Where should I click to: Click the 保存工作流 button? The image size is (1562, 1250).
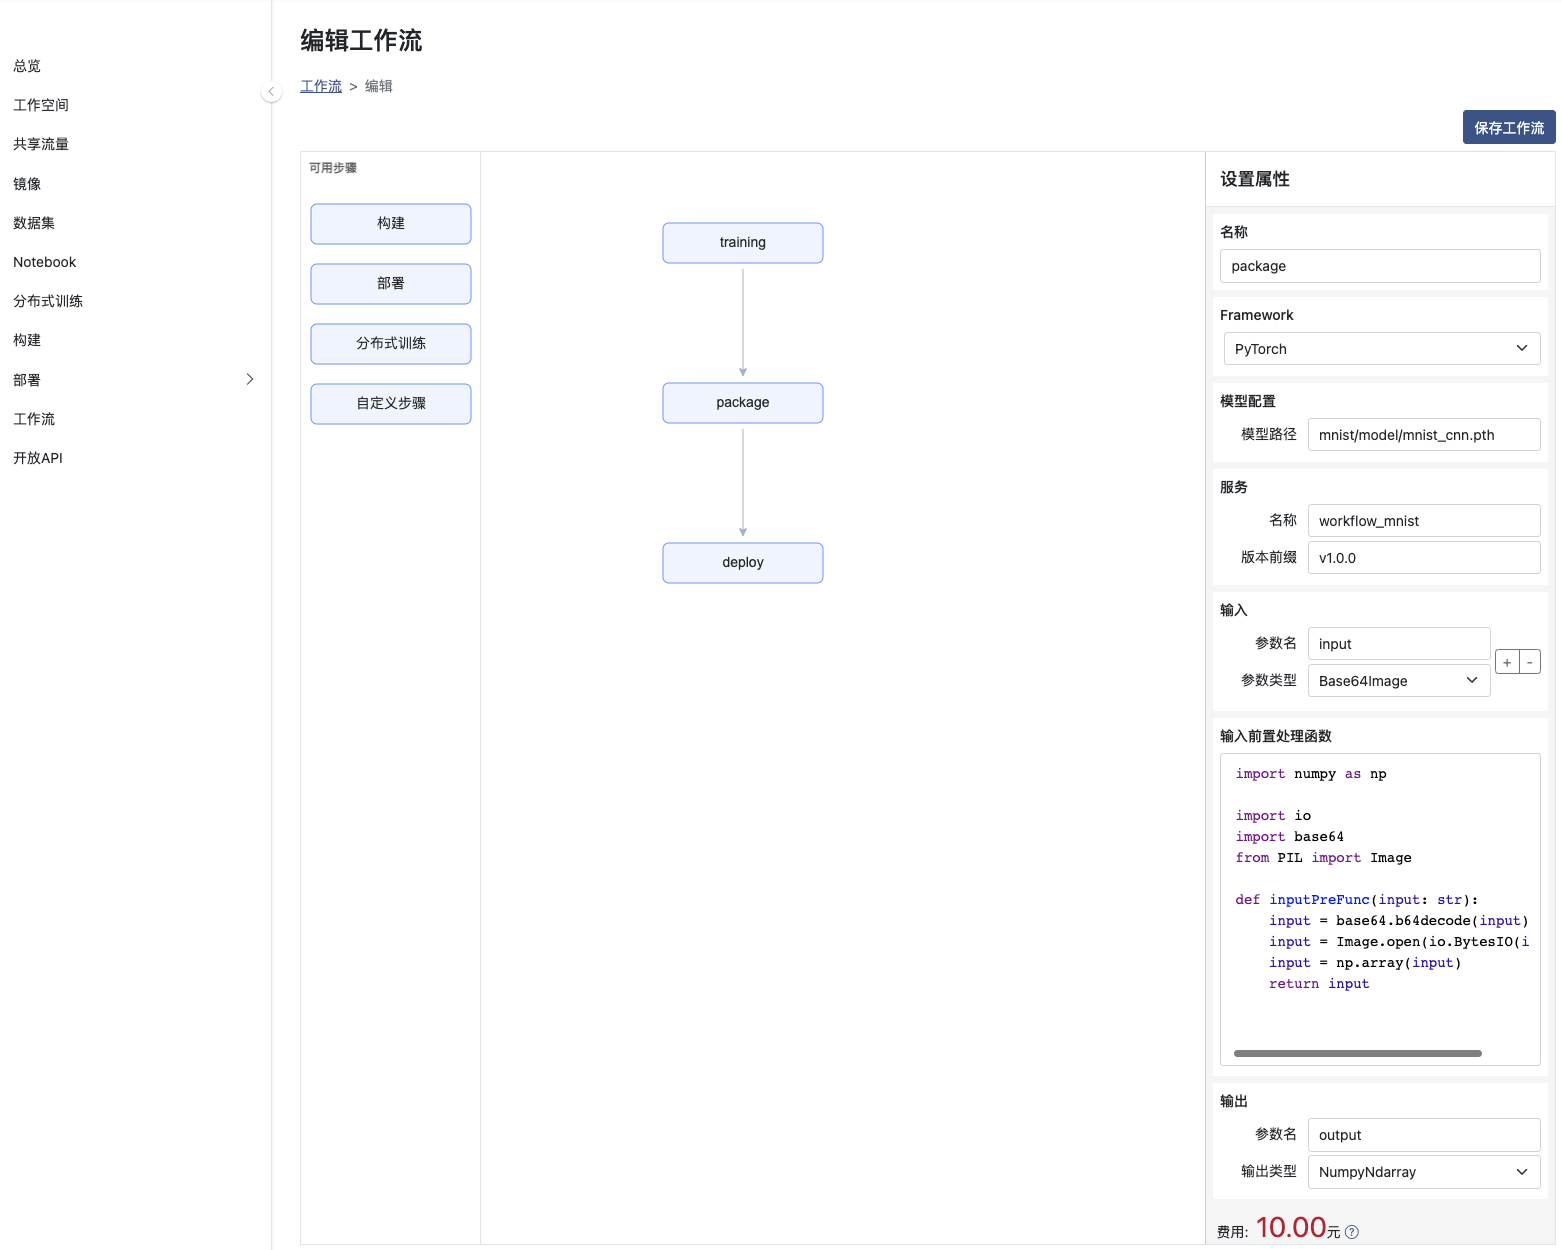(x=1508, y=128)
